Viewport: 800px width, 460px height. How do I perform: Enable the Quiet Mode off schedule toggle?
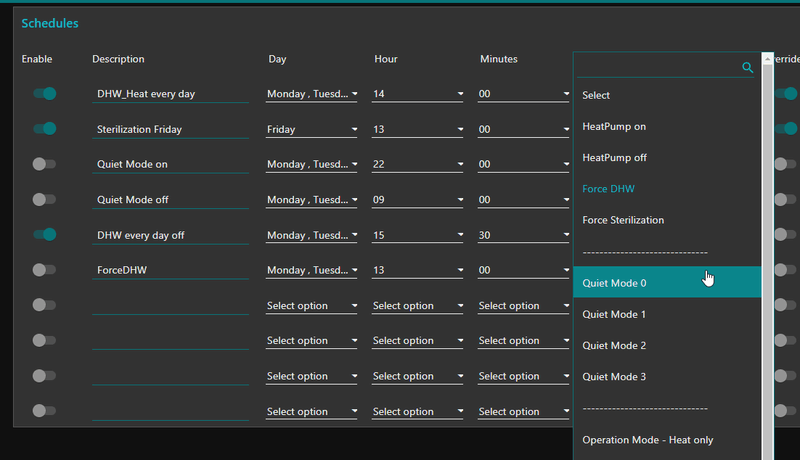tap(44, 199)
